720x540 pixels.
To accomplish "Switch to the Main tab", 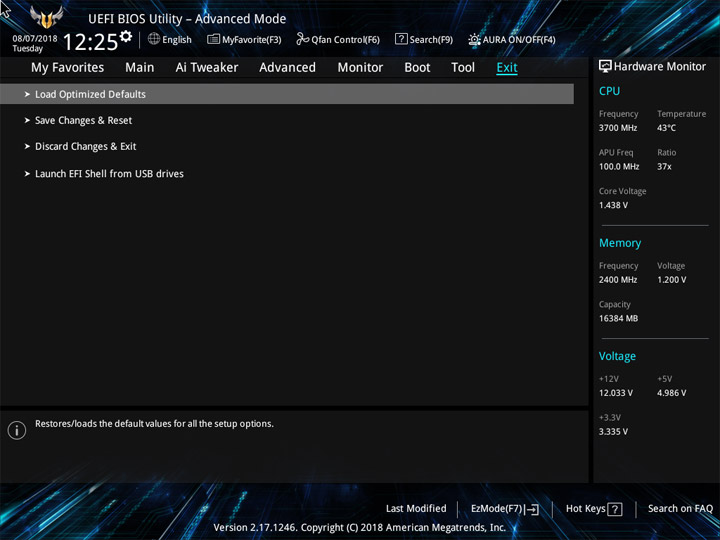I will (140, 68).
